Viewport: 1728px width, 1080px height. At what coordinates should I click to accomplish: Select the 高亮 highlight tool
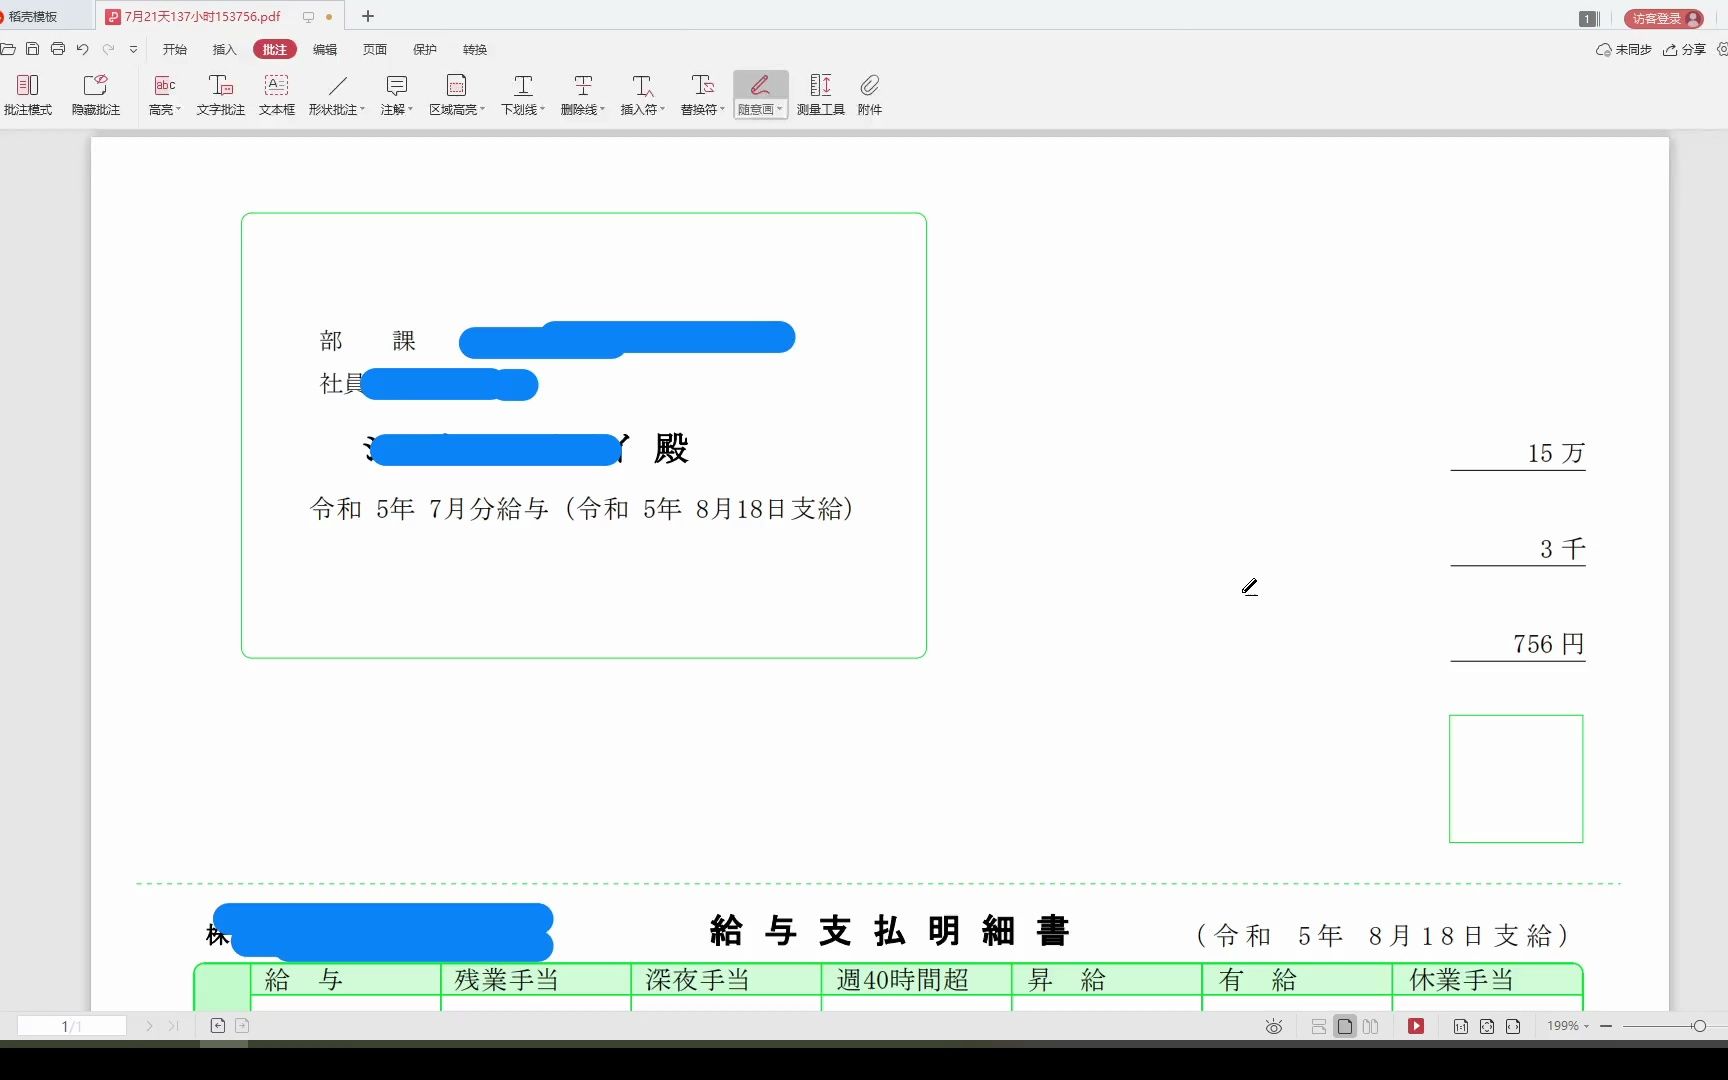click(x=165, y=95)
